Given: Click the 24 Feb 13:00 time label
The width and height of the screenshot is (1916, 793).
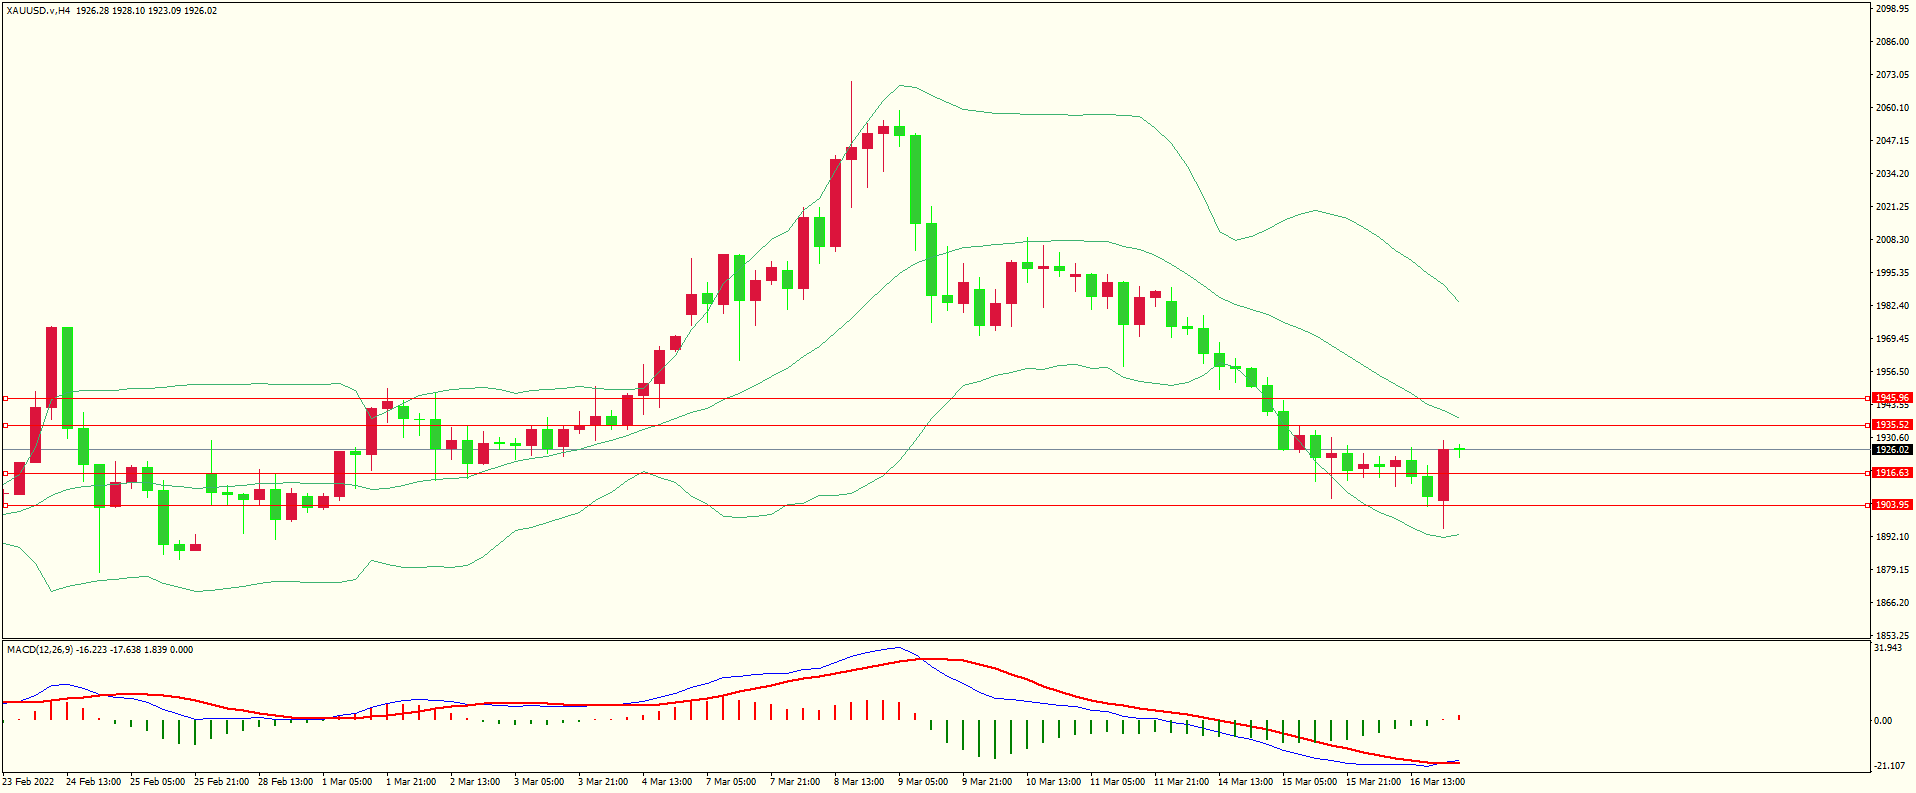Looking at the screenshot, I should pos(93,782).
